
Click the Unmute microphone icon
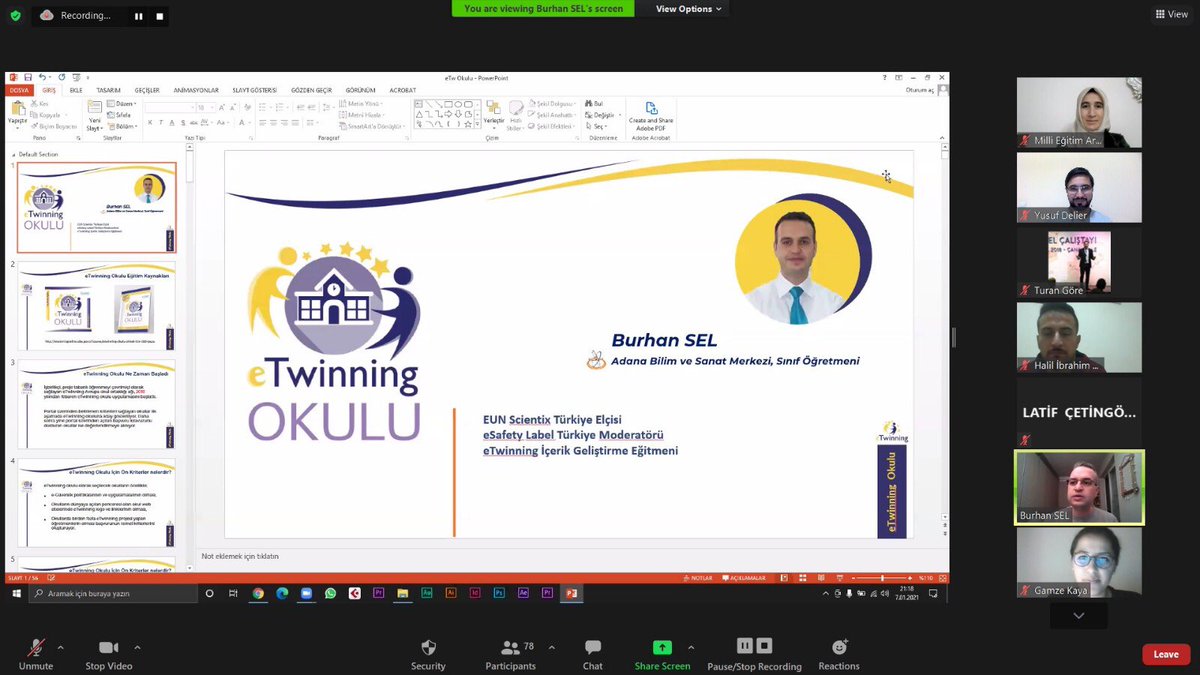[36, 648]
